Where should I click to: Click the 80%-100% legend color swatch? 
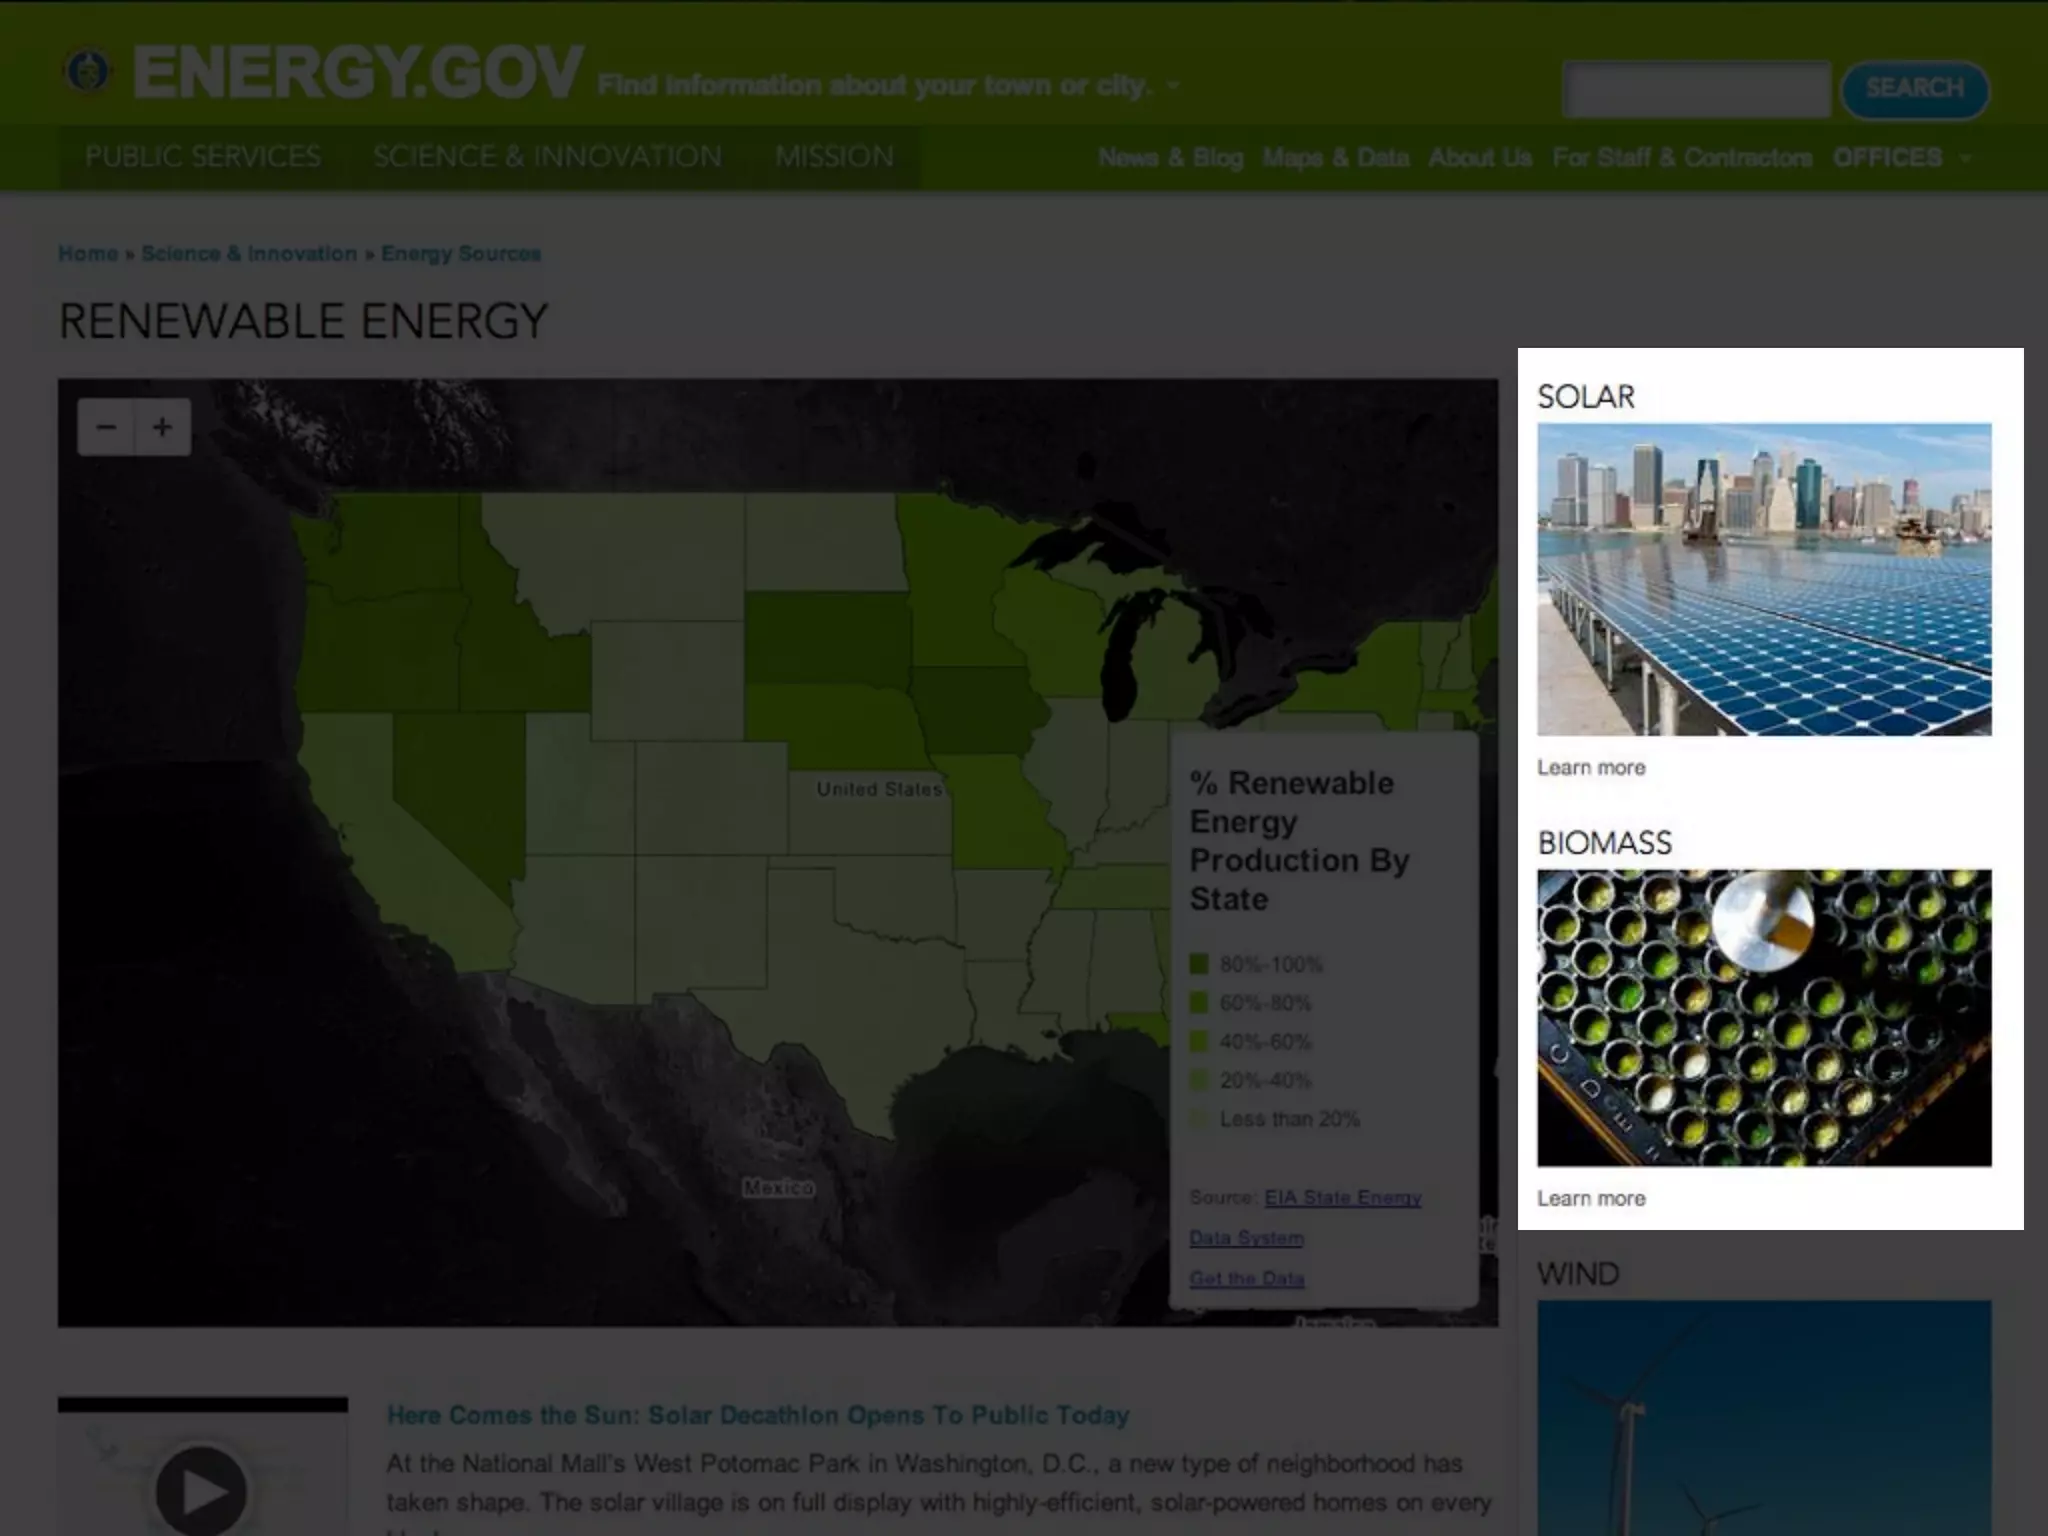1199,964
